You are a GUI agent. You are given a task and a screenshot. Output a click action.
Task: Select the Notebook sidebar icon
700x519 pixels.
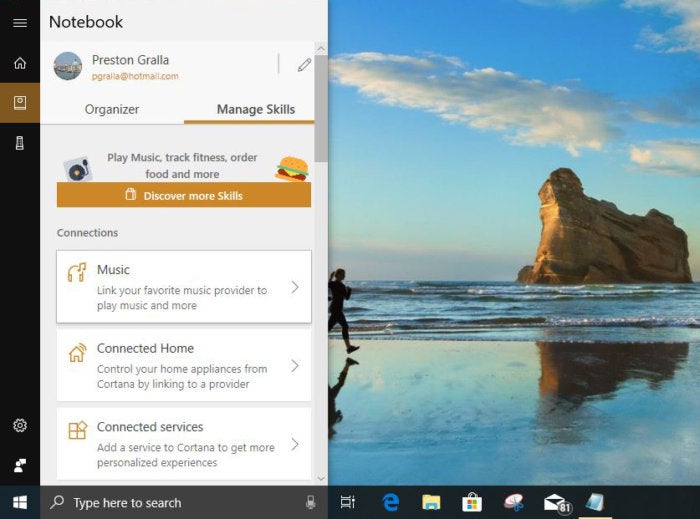tap(20, 103)
